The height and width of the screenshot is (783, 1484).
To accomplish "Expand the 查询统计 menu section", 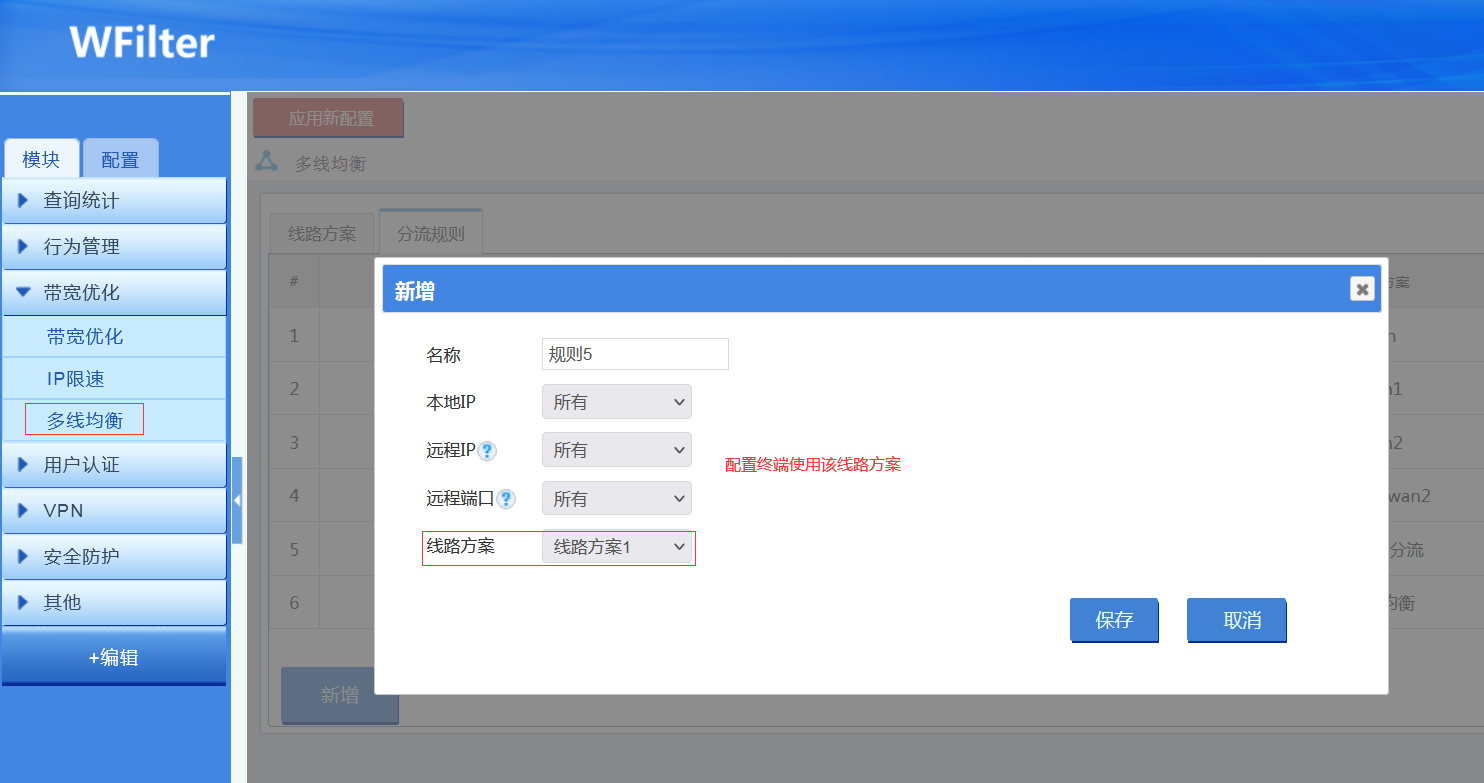I will (114, 201).
